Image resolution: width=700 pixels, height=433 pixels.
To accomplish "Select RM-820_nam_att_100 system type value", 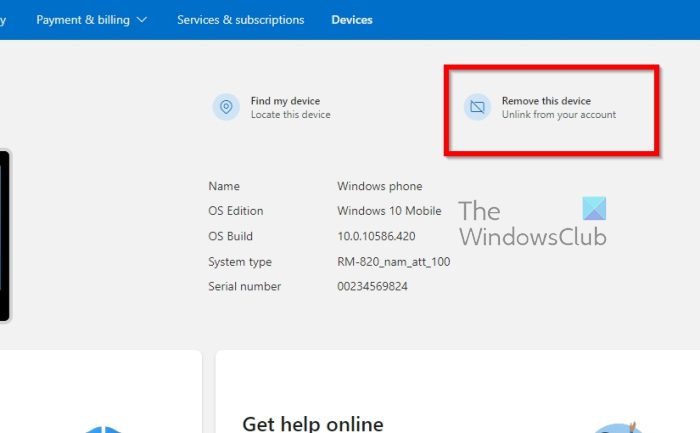I will click(393, 262).
